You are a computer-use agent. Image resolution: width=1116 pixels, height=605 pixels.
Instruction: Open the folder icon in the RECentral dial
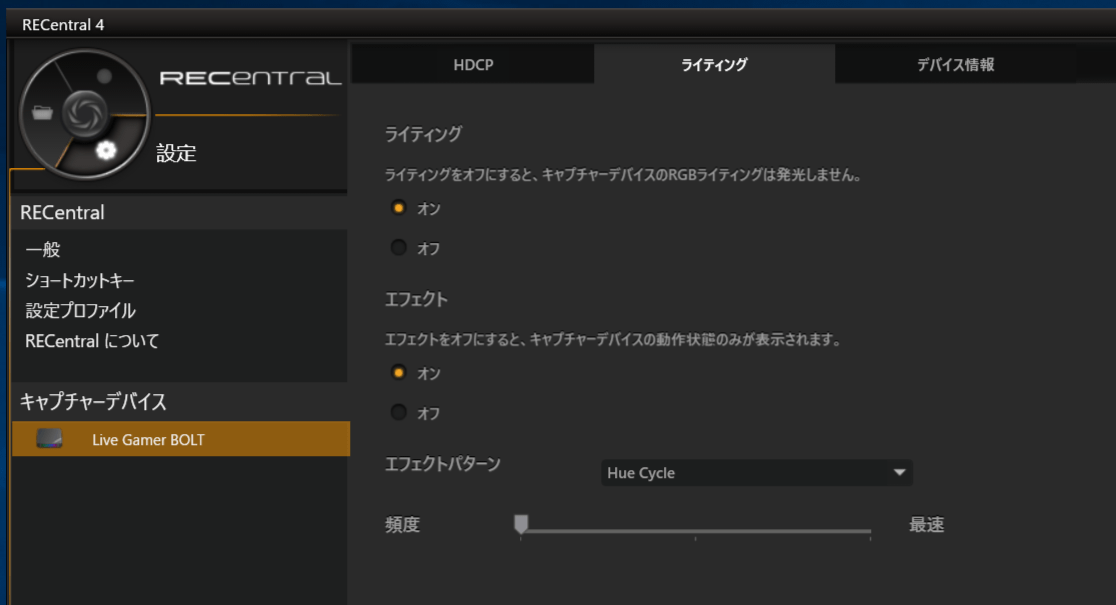coord(43,113)
